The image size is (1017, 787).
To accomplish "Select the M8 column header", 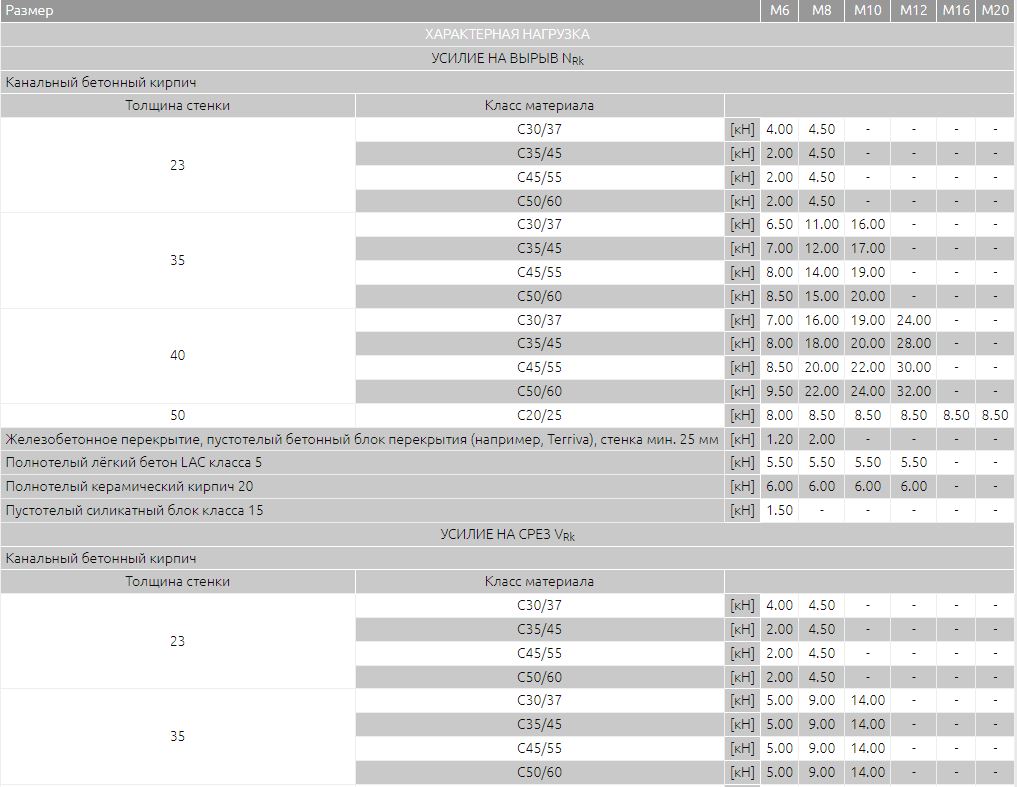I will (x=821, y=10).
